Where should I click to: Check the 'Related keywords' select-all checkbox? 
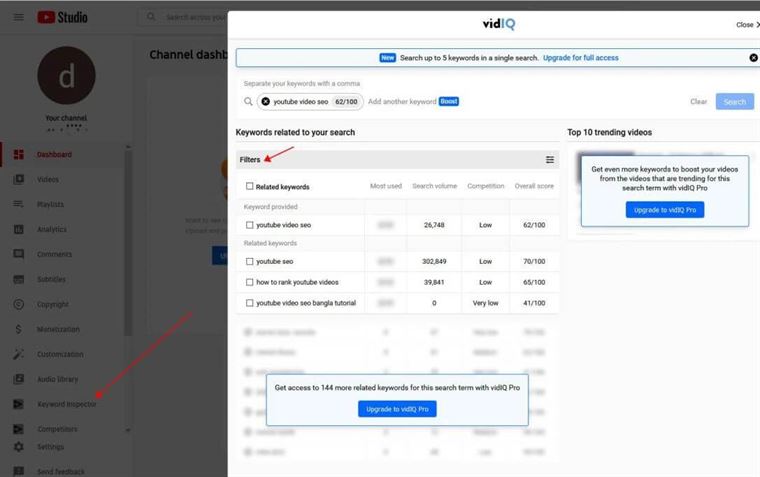[x=250, y=186]
